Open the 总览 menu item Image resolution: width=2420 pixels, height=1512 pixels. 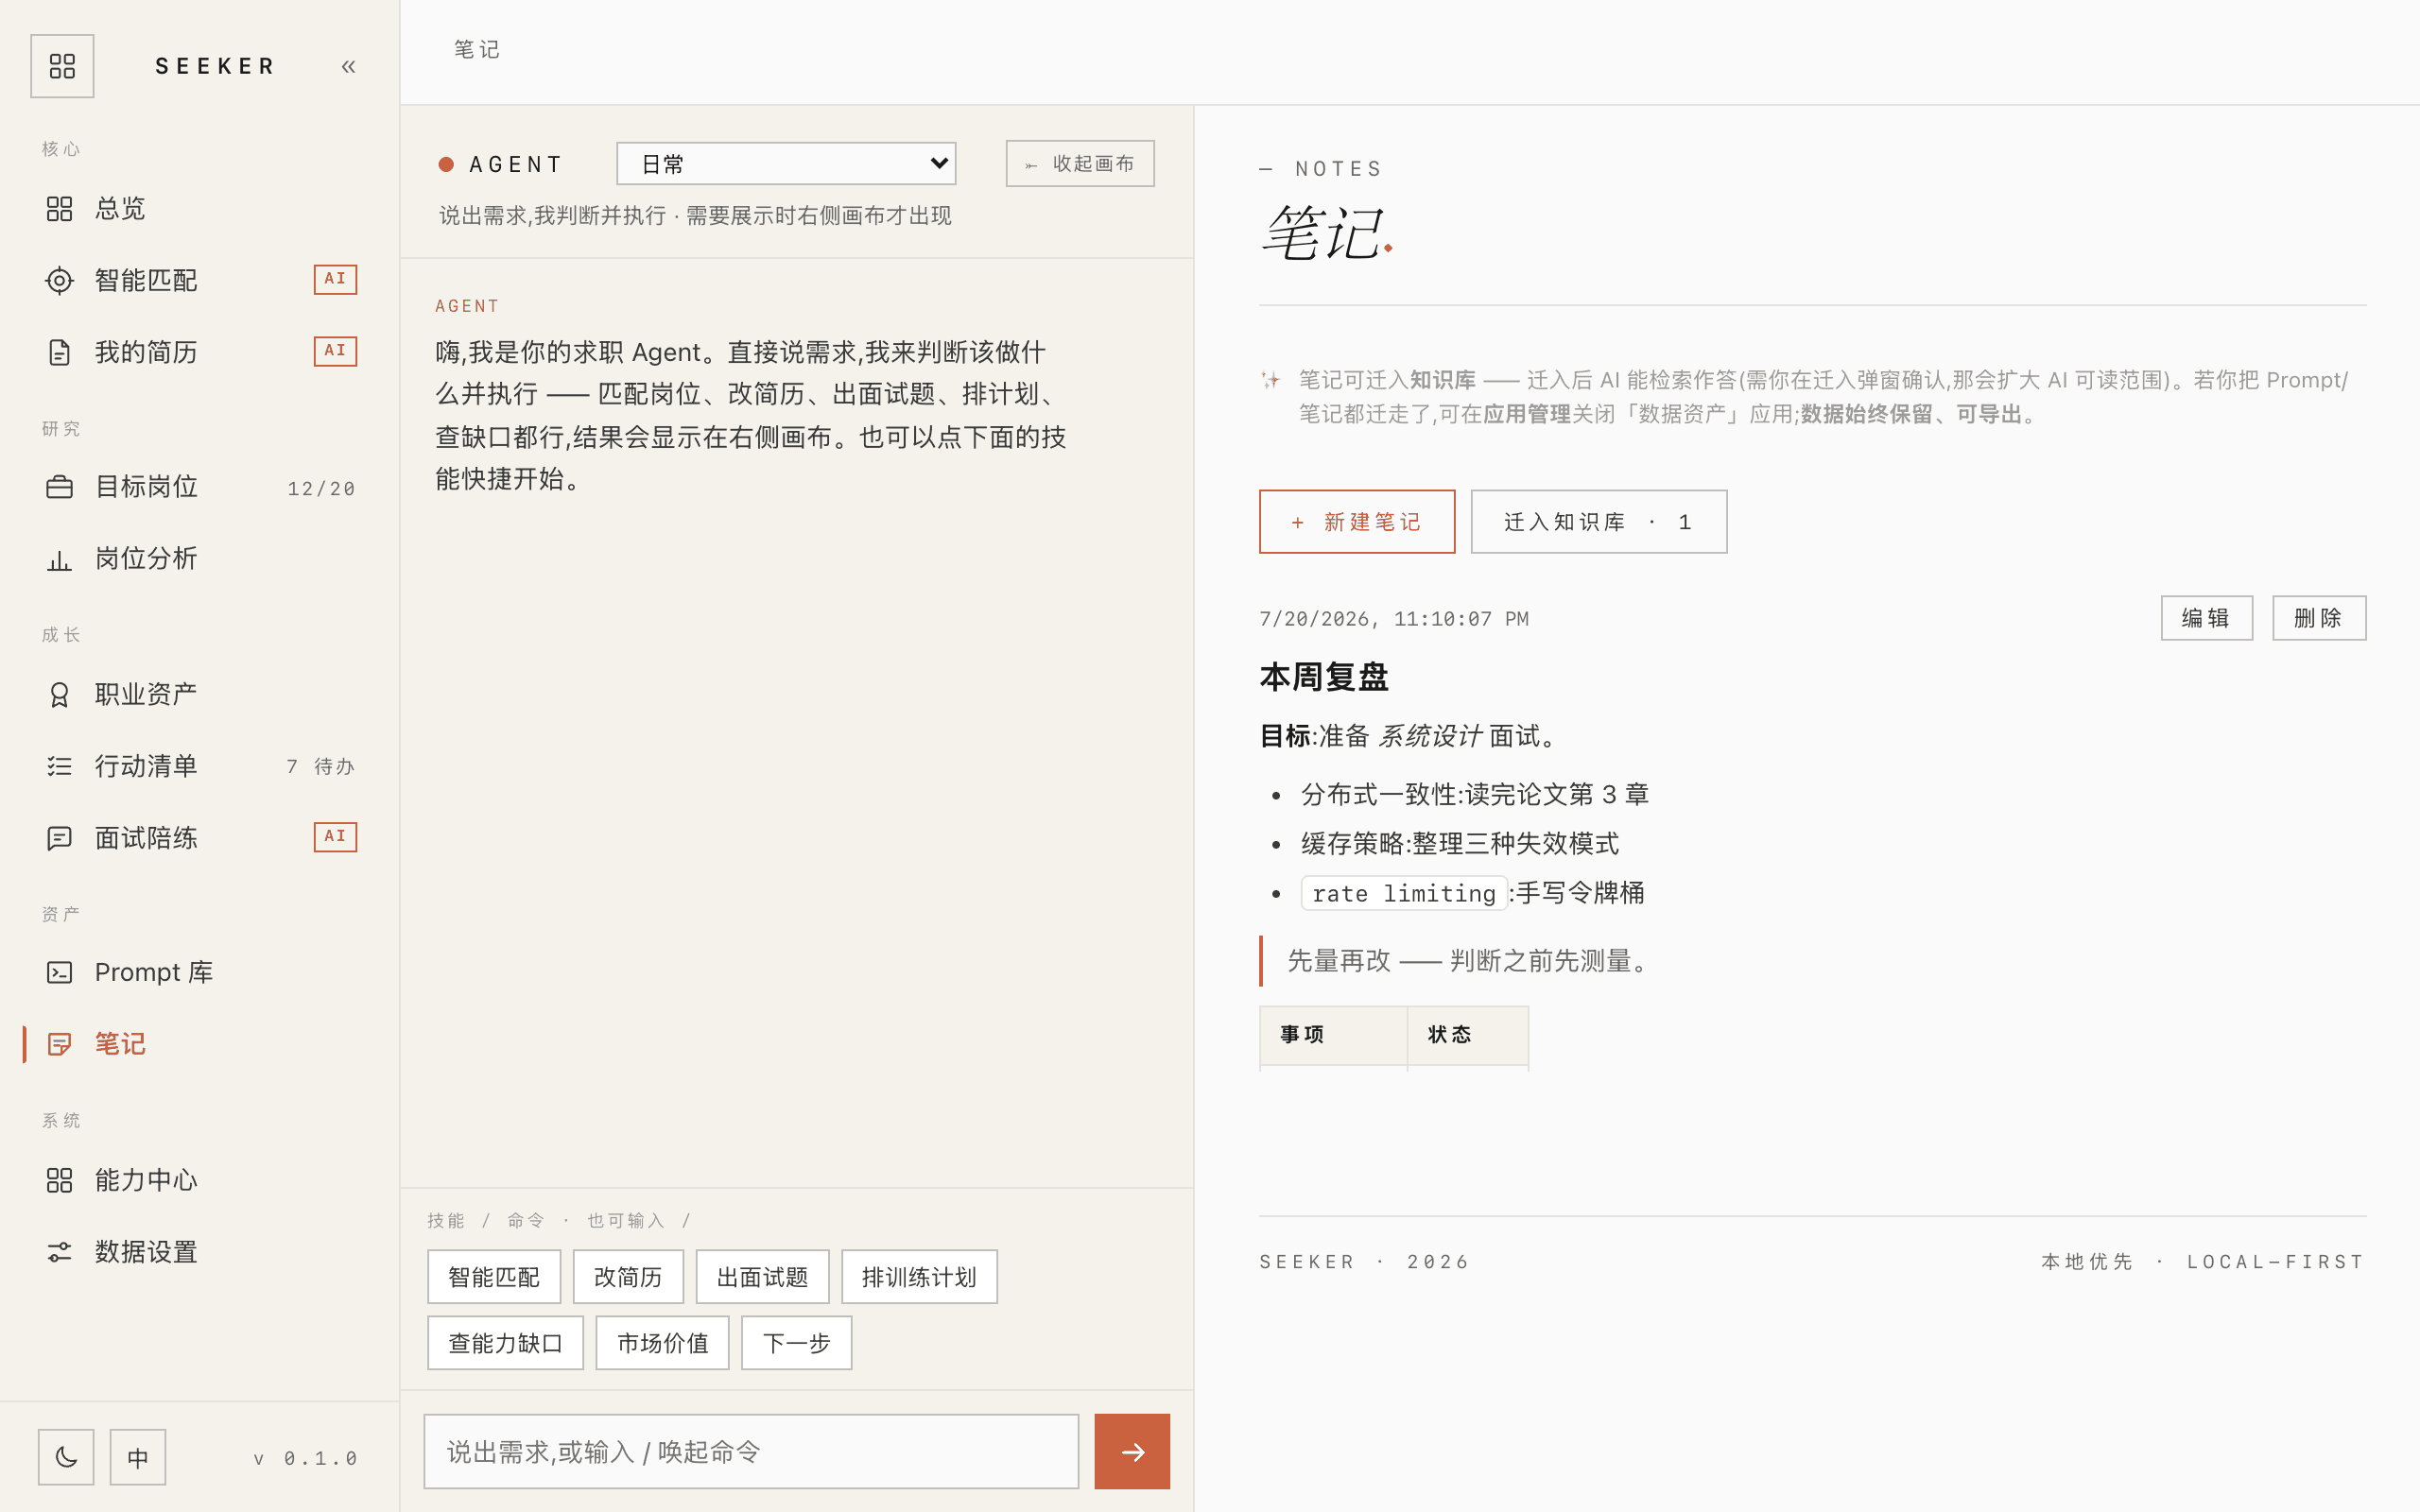click(x=200, y=208)
